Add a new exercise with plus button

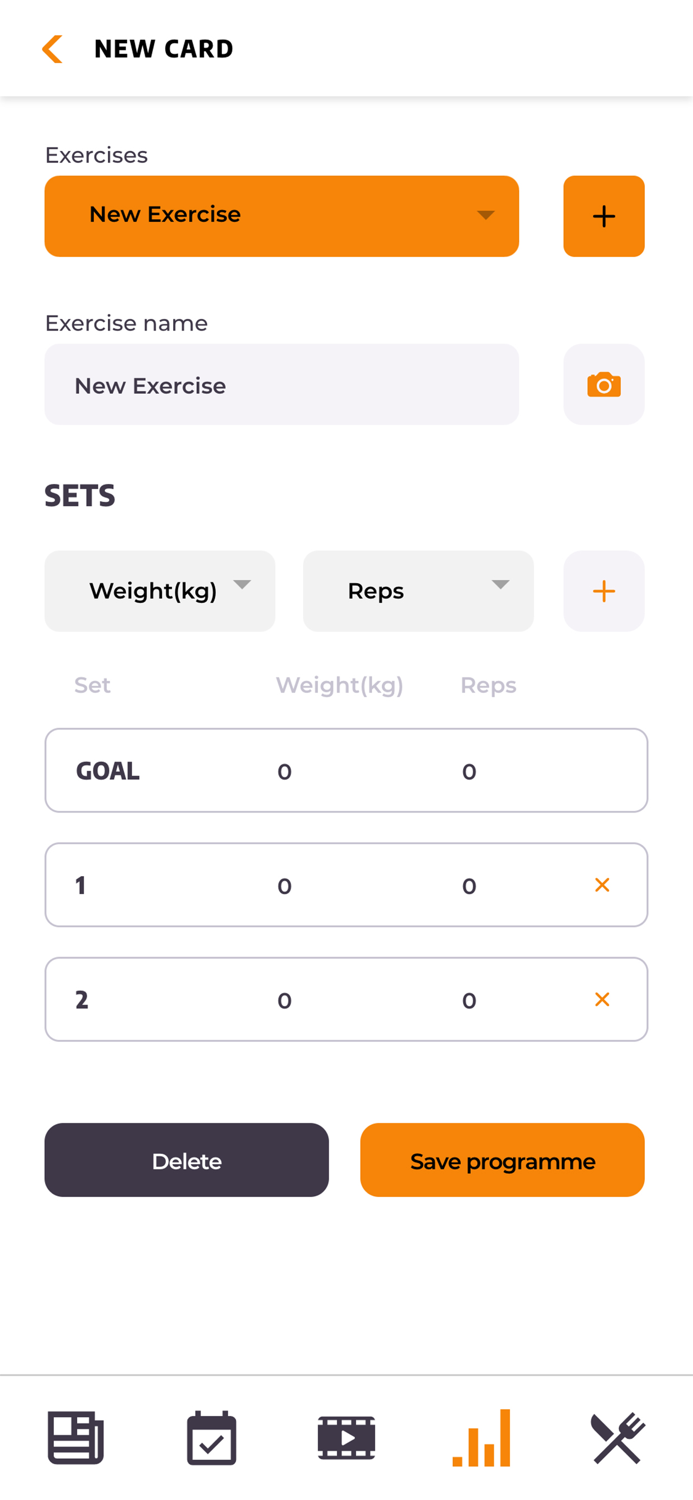point(603,216)
